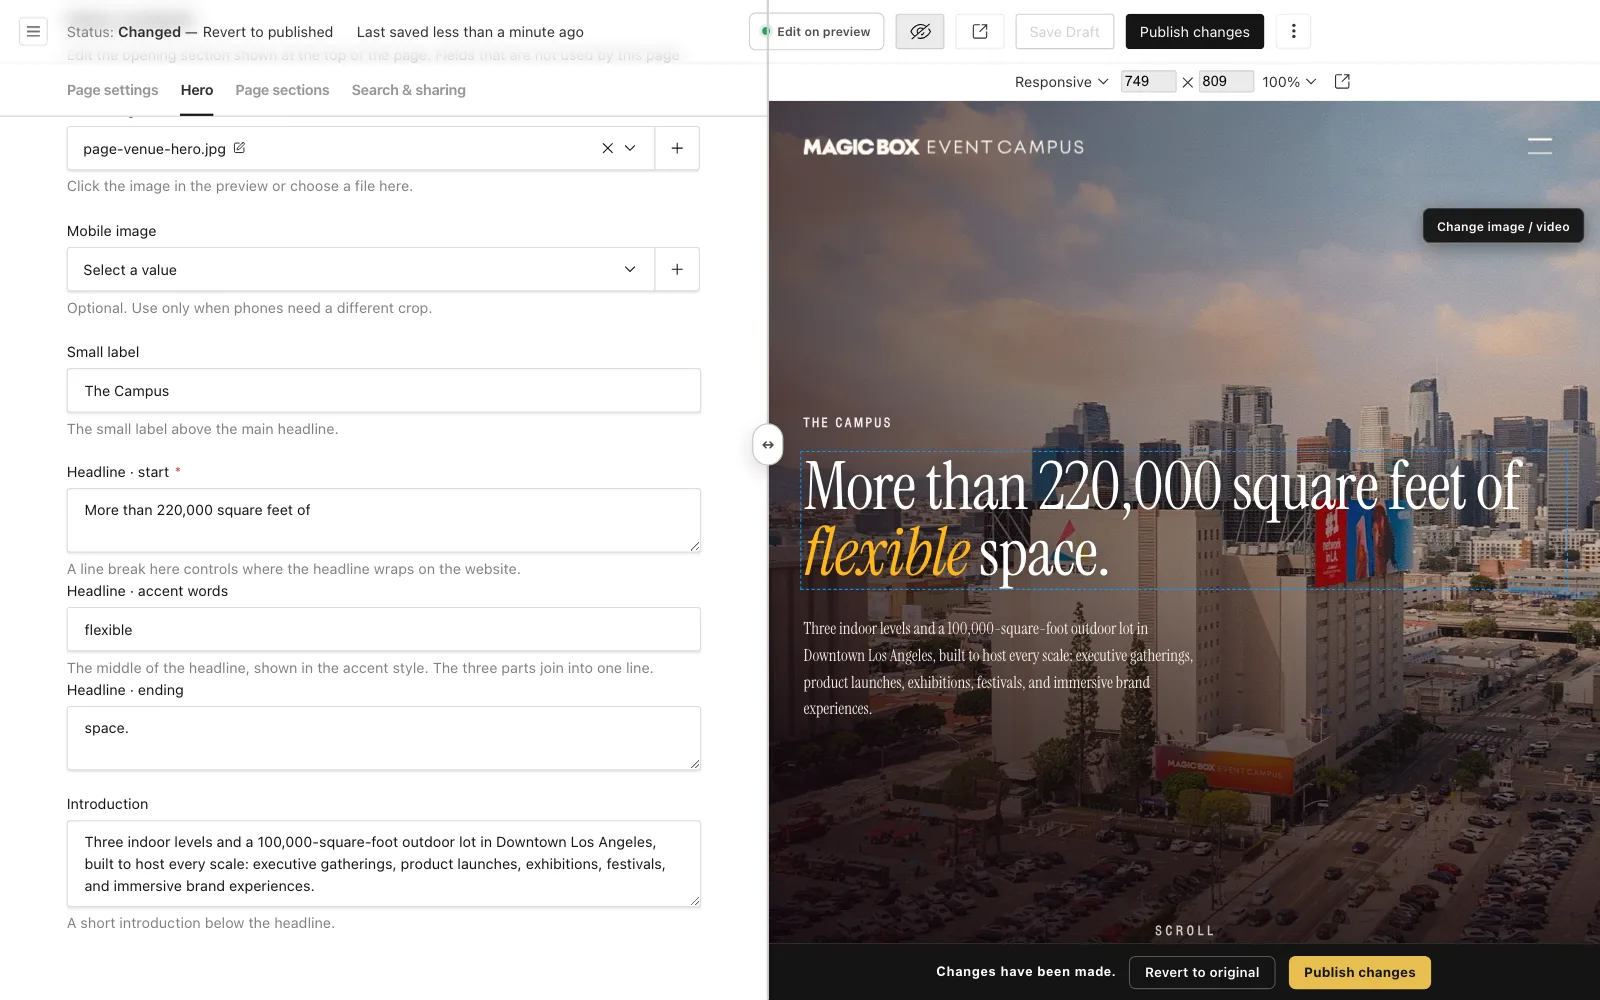Open the preview in a new tab
This screenshot has height=1000, width=1600.
[980, 32]
